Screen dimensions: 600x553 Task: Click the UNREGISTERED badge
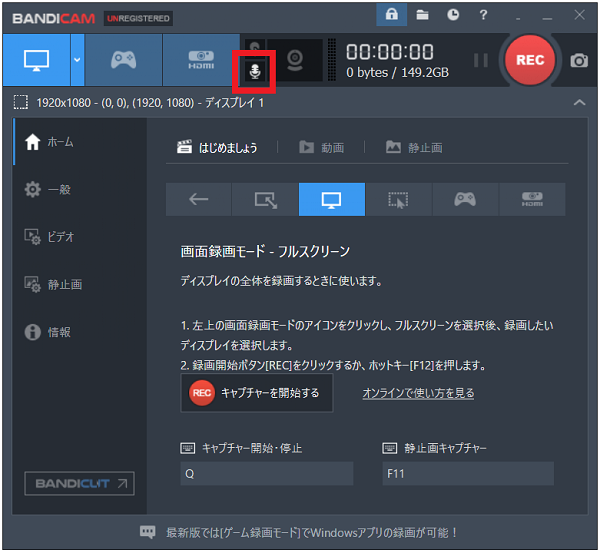(138, 18)
